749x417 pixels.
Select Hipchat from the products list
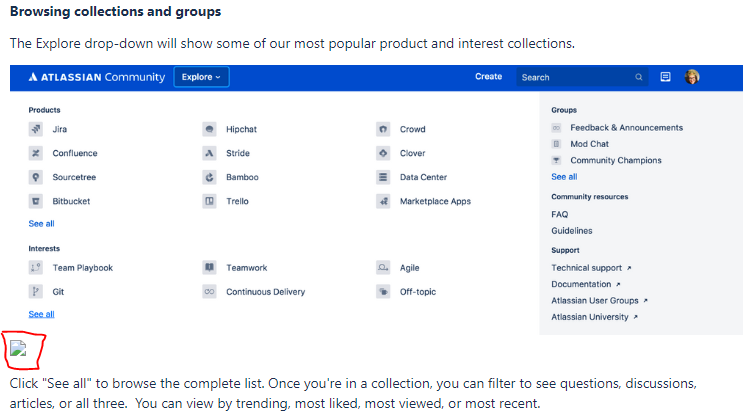point(241,129)
